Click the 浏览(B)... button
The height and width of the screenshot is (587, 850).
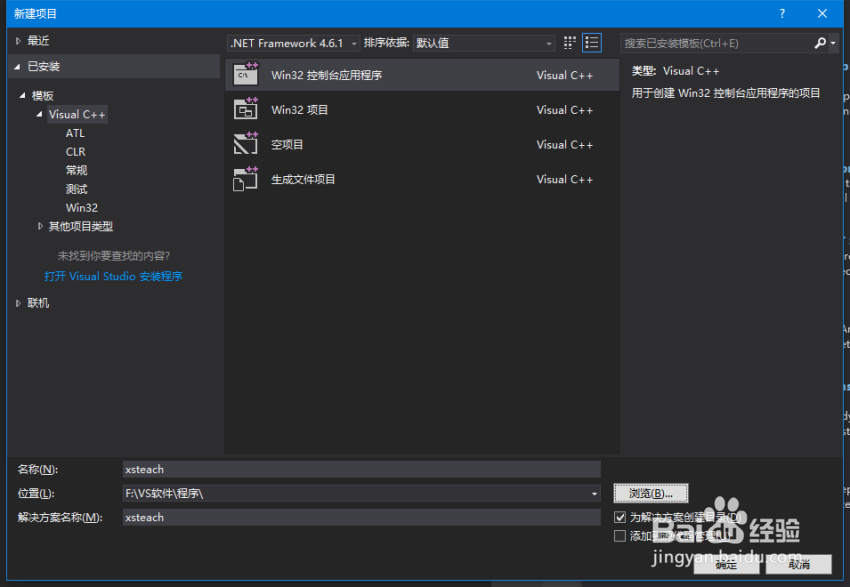pos(651,493)
